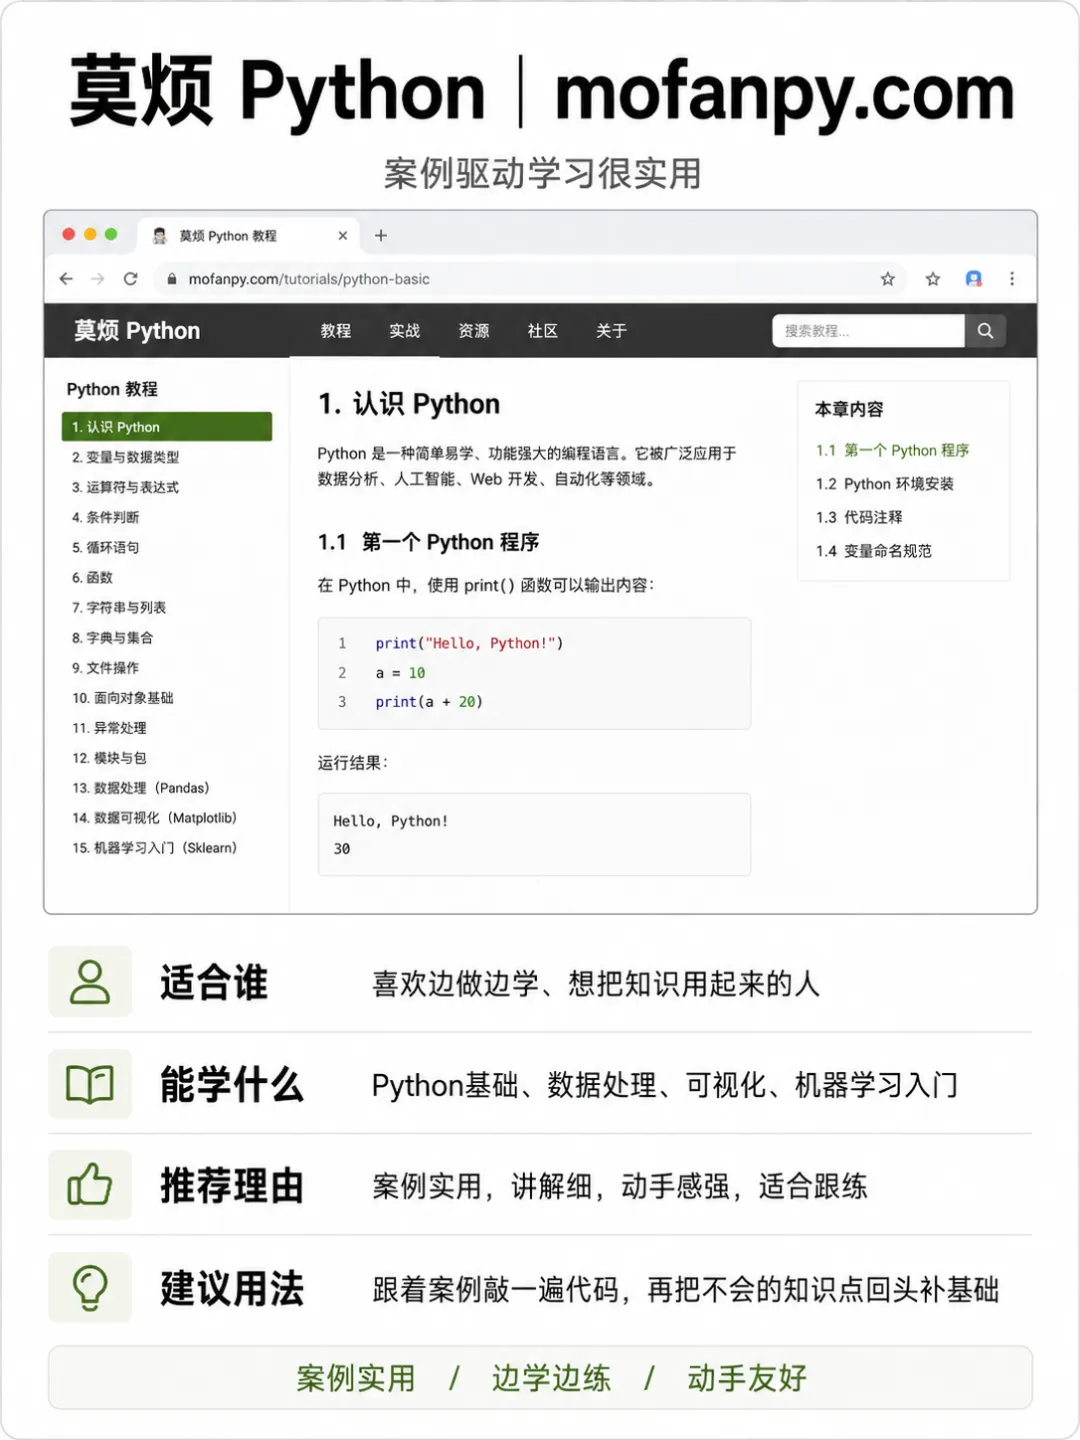
Task: Reload the page with refresh icon
Action: tap(130, 279)
